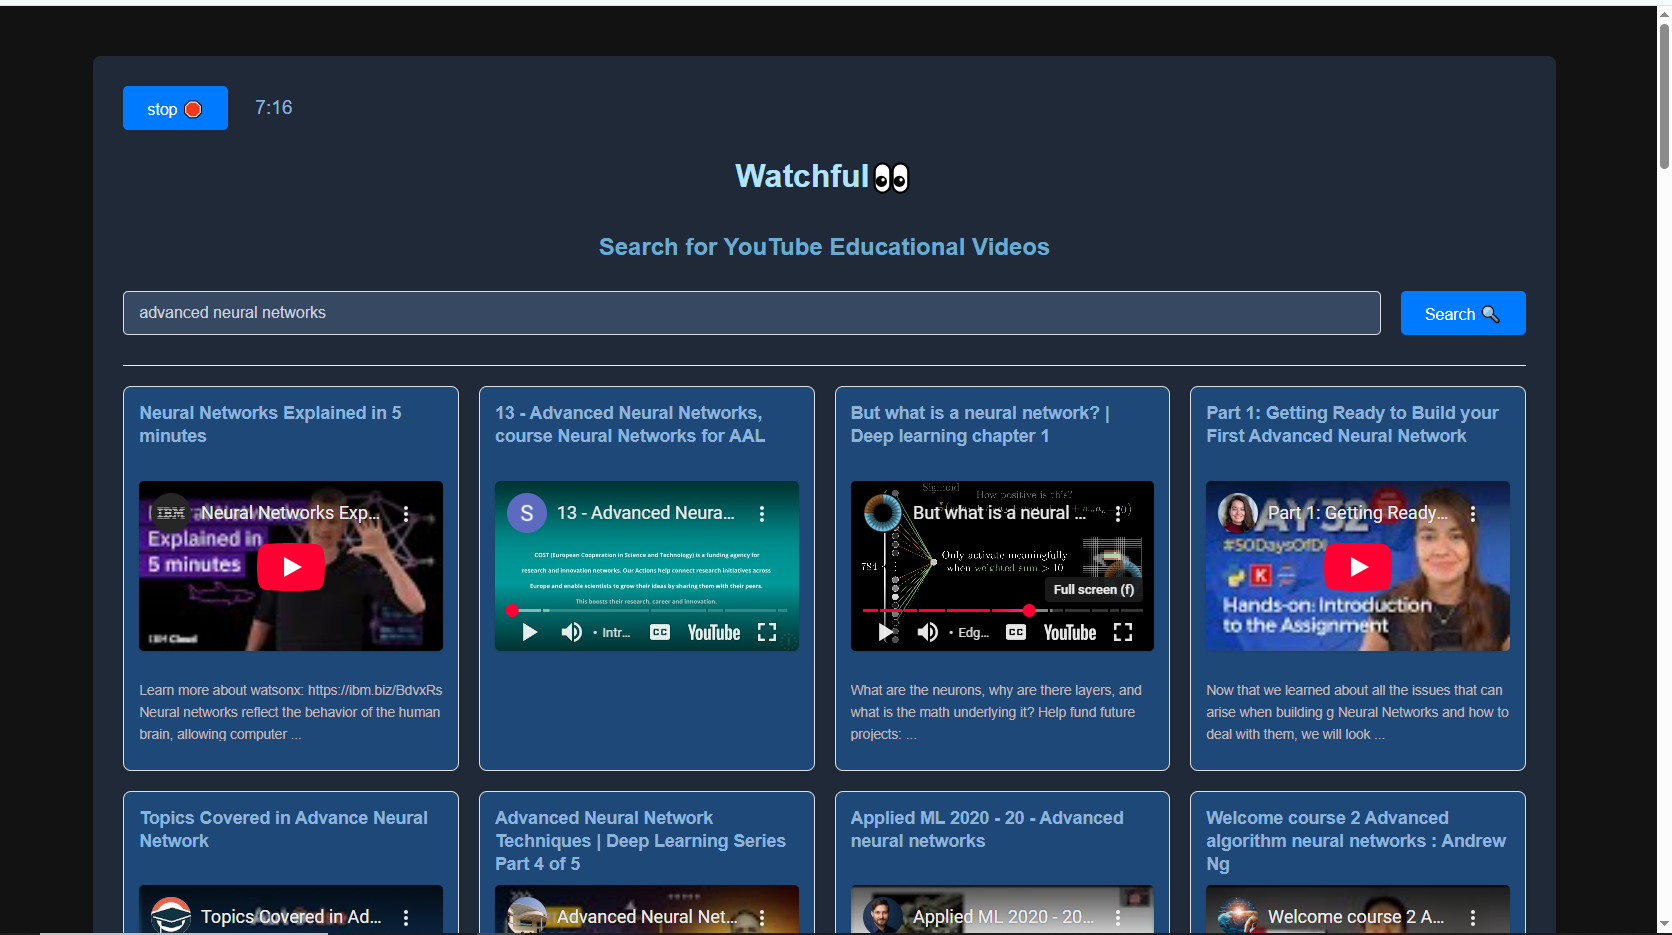This screenshot has width=1672, height=935.
Task: Open 'Welcome course 2 Advanced algorithm neural networks : Andrew Ng' title
Action: [x=1356, y=841]
